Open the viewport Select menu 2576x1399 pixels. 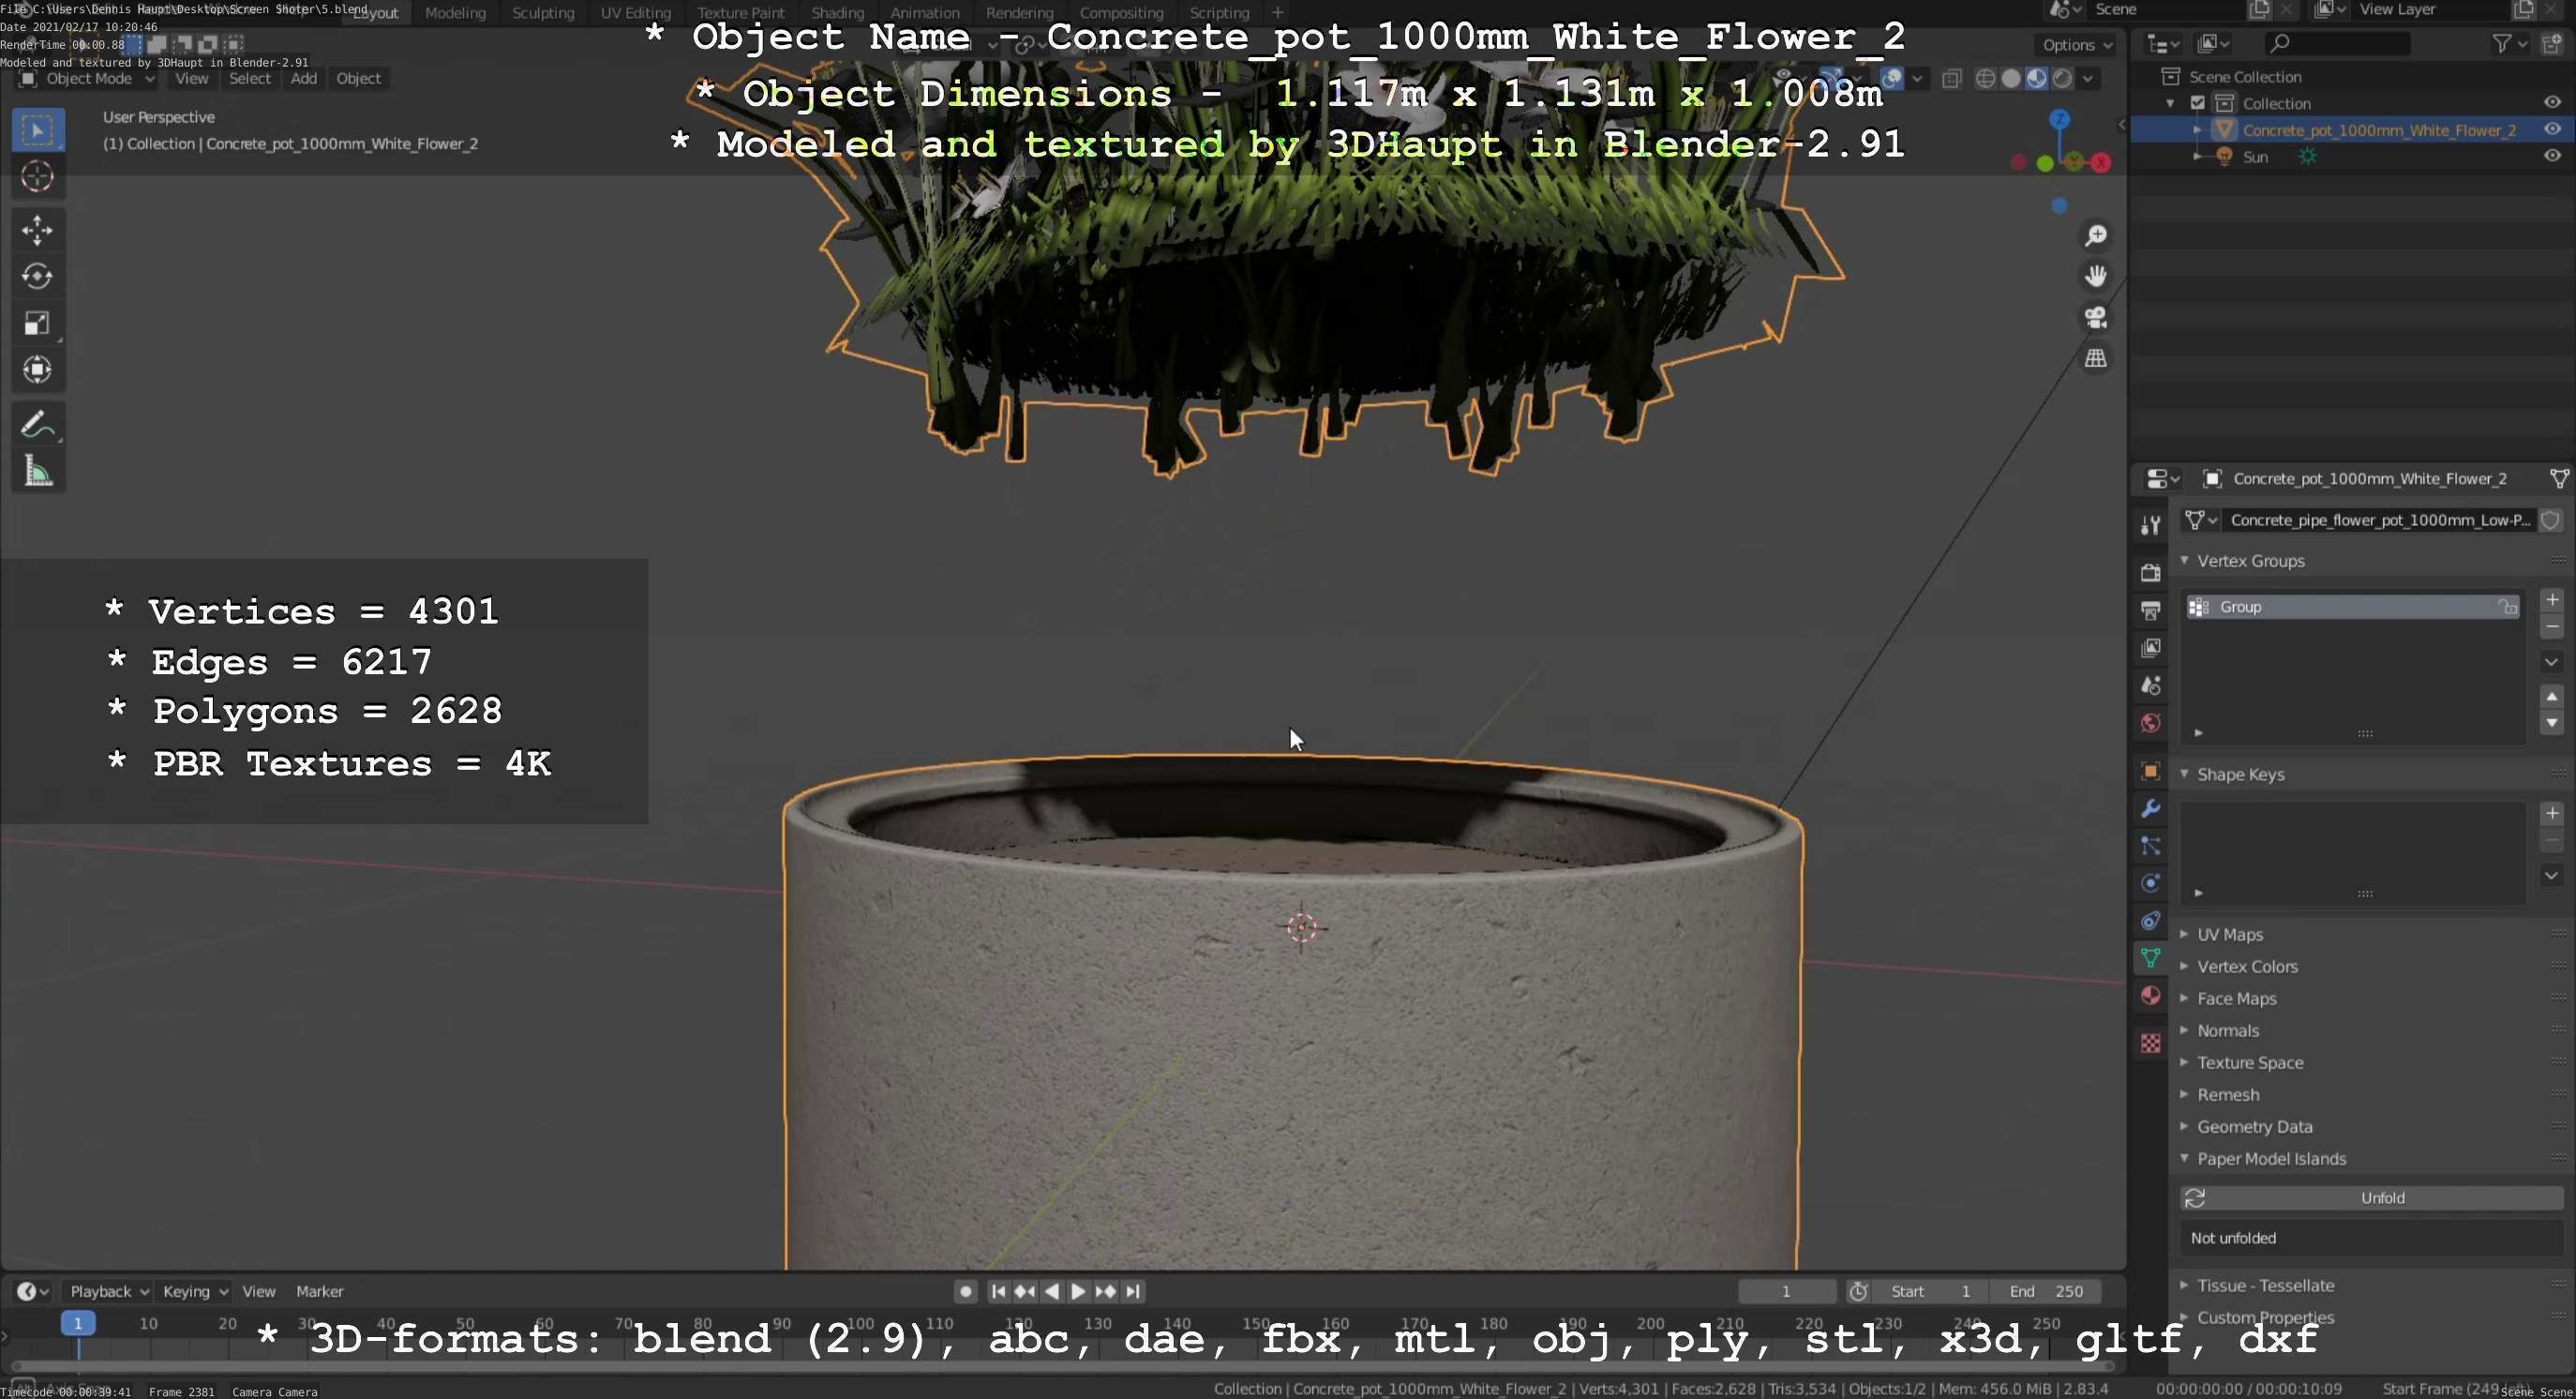pos(249,78)
